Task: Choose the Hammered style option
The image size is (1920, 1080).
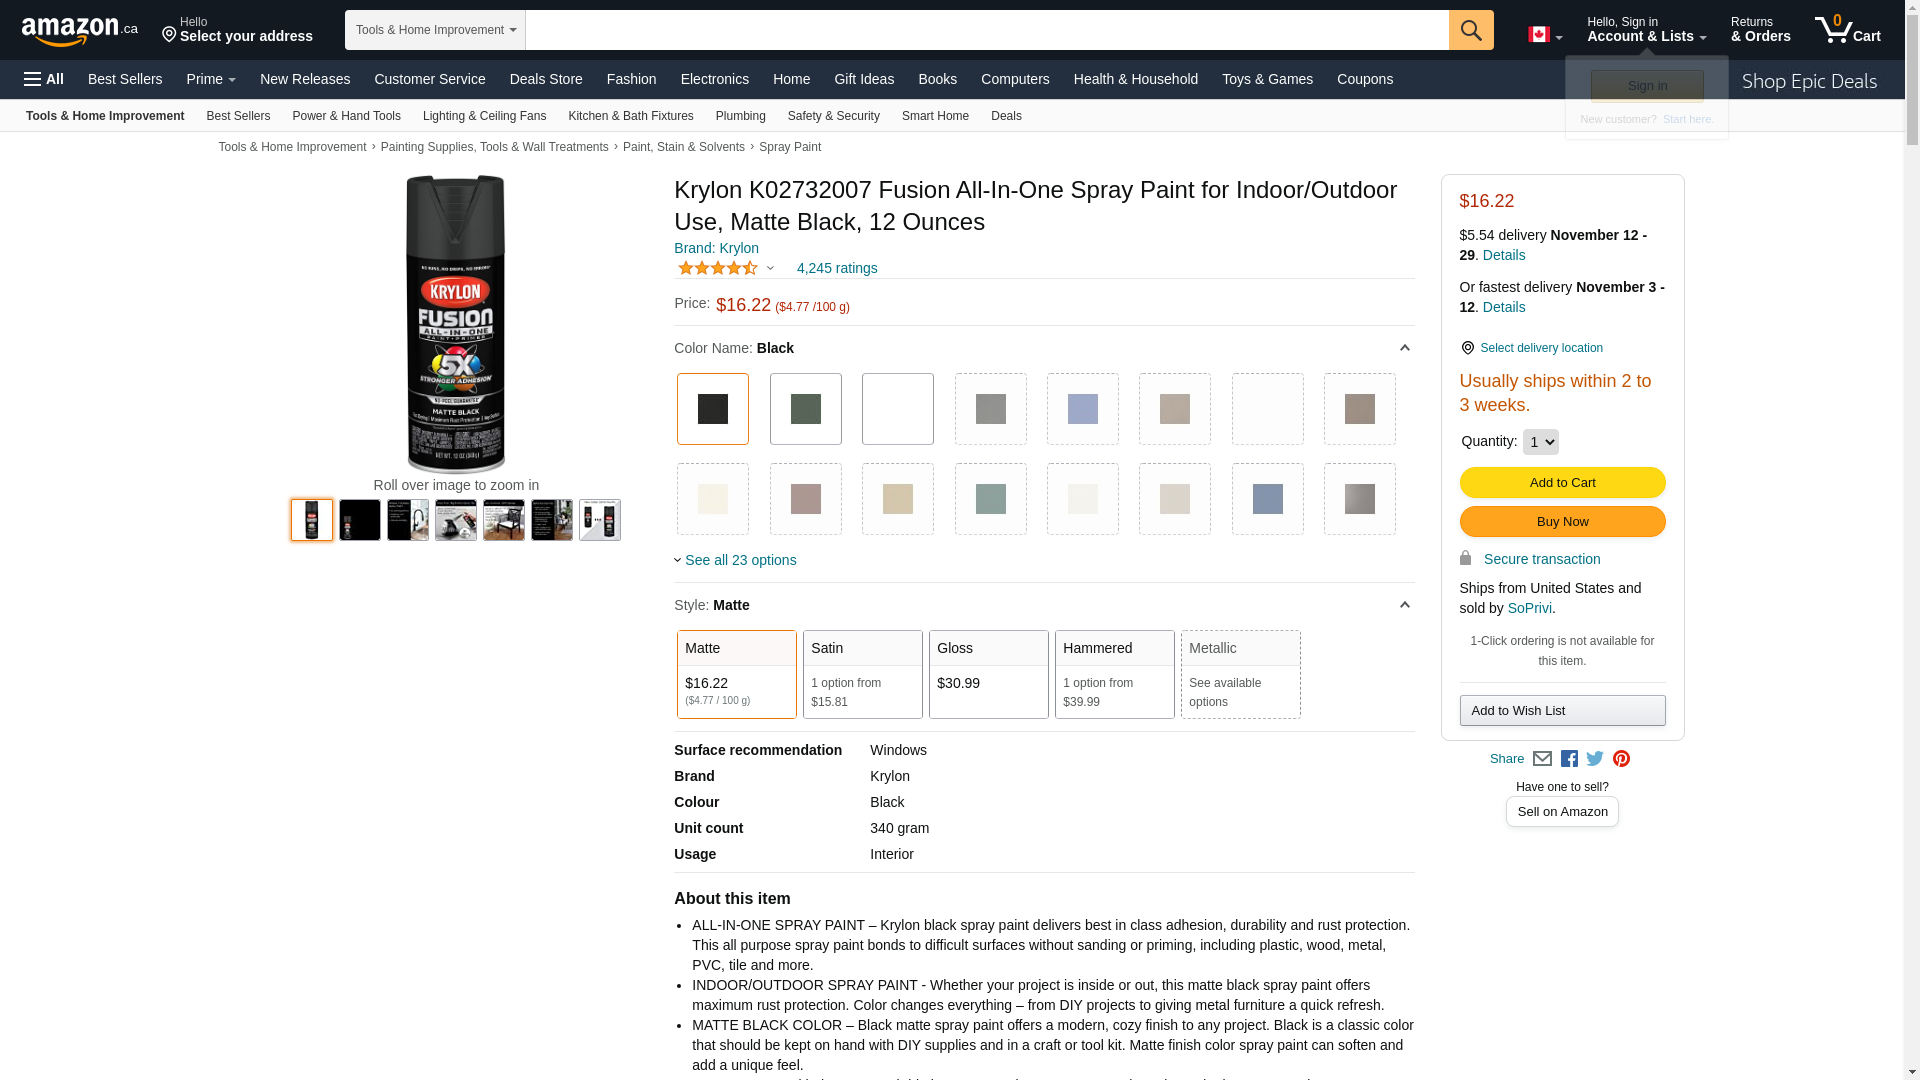Action: coord(1114,674)
